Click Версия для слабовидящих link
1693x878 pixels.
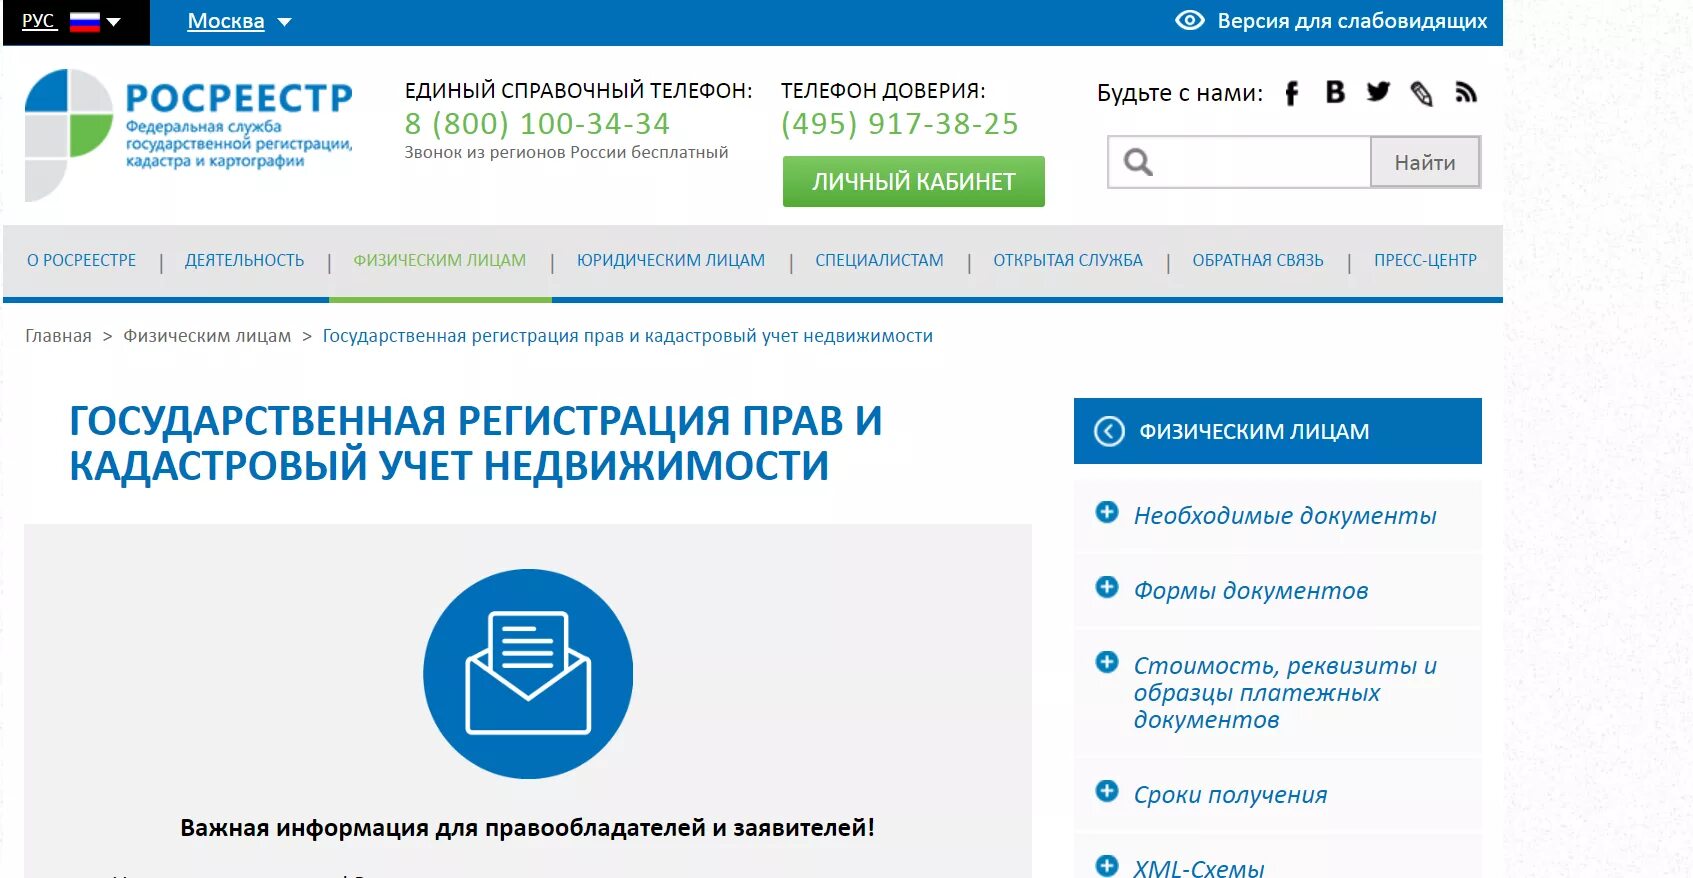point(1352,21)
